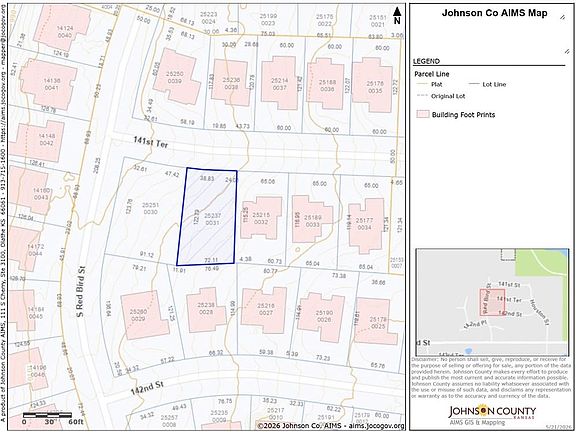Click the Lot Line legend entry

(x=487, y=84)
